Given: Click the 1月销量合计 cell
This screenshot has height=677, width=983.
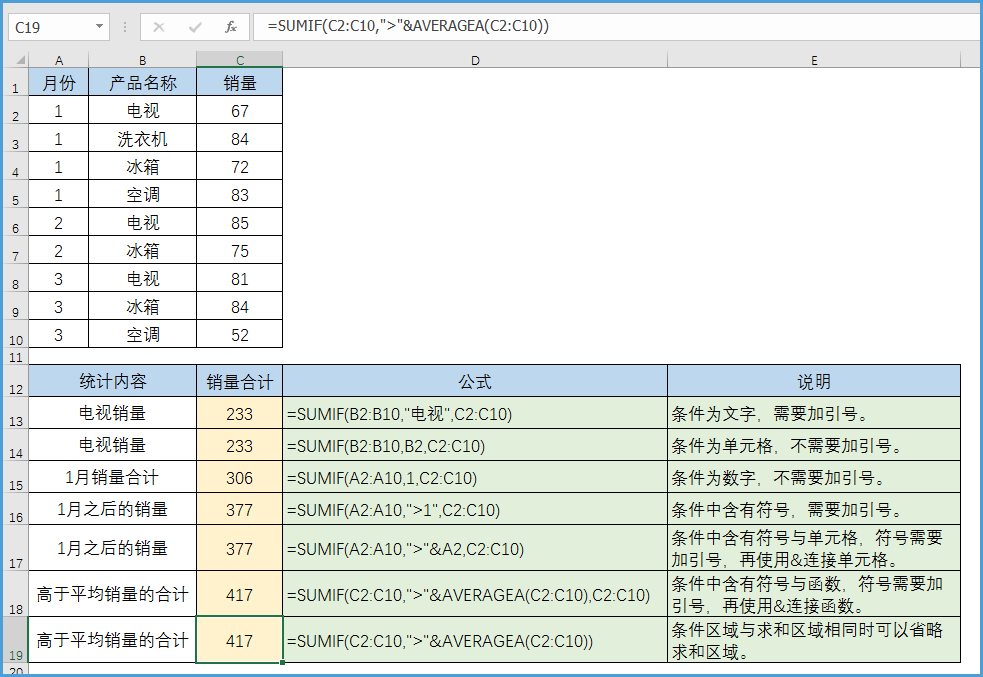Looking at the screenshot, I should (112, 478).
